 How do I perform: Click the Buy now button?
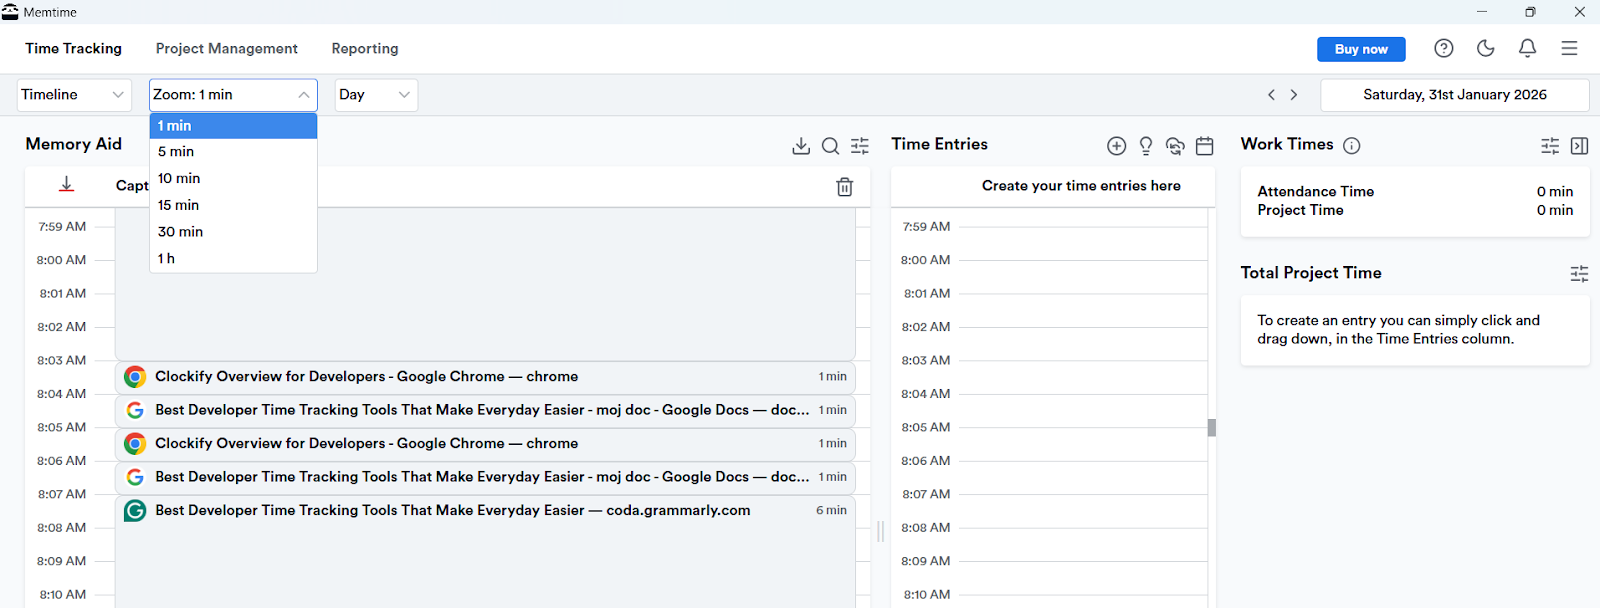coord(1361,49)
